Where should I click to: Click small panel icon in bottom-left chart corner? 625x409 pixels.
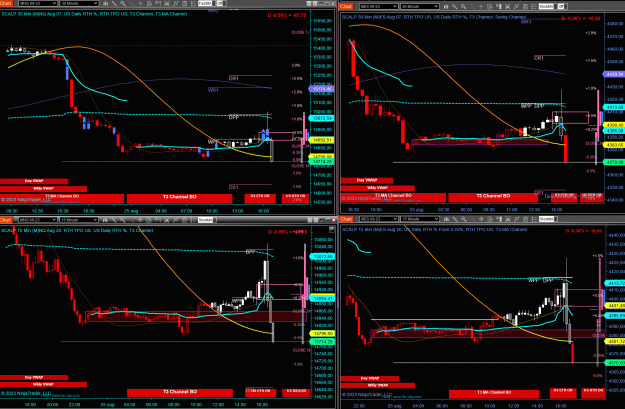332,229
